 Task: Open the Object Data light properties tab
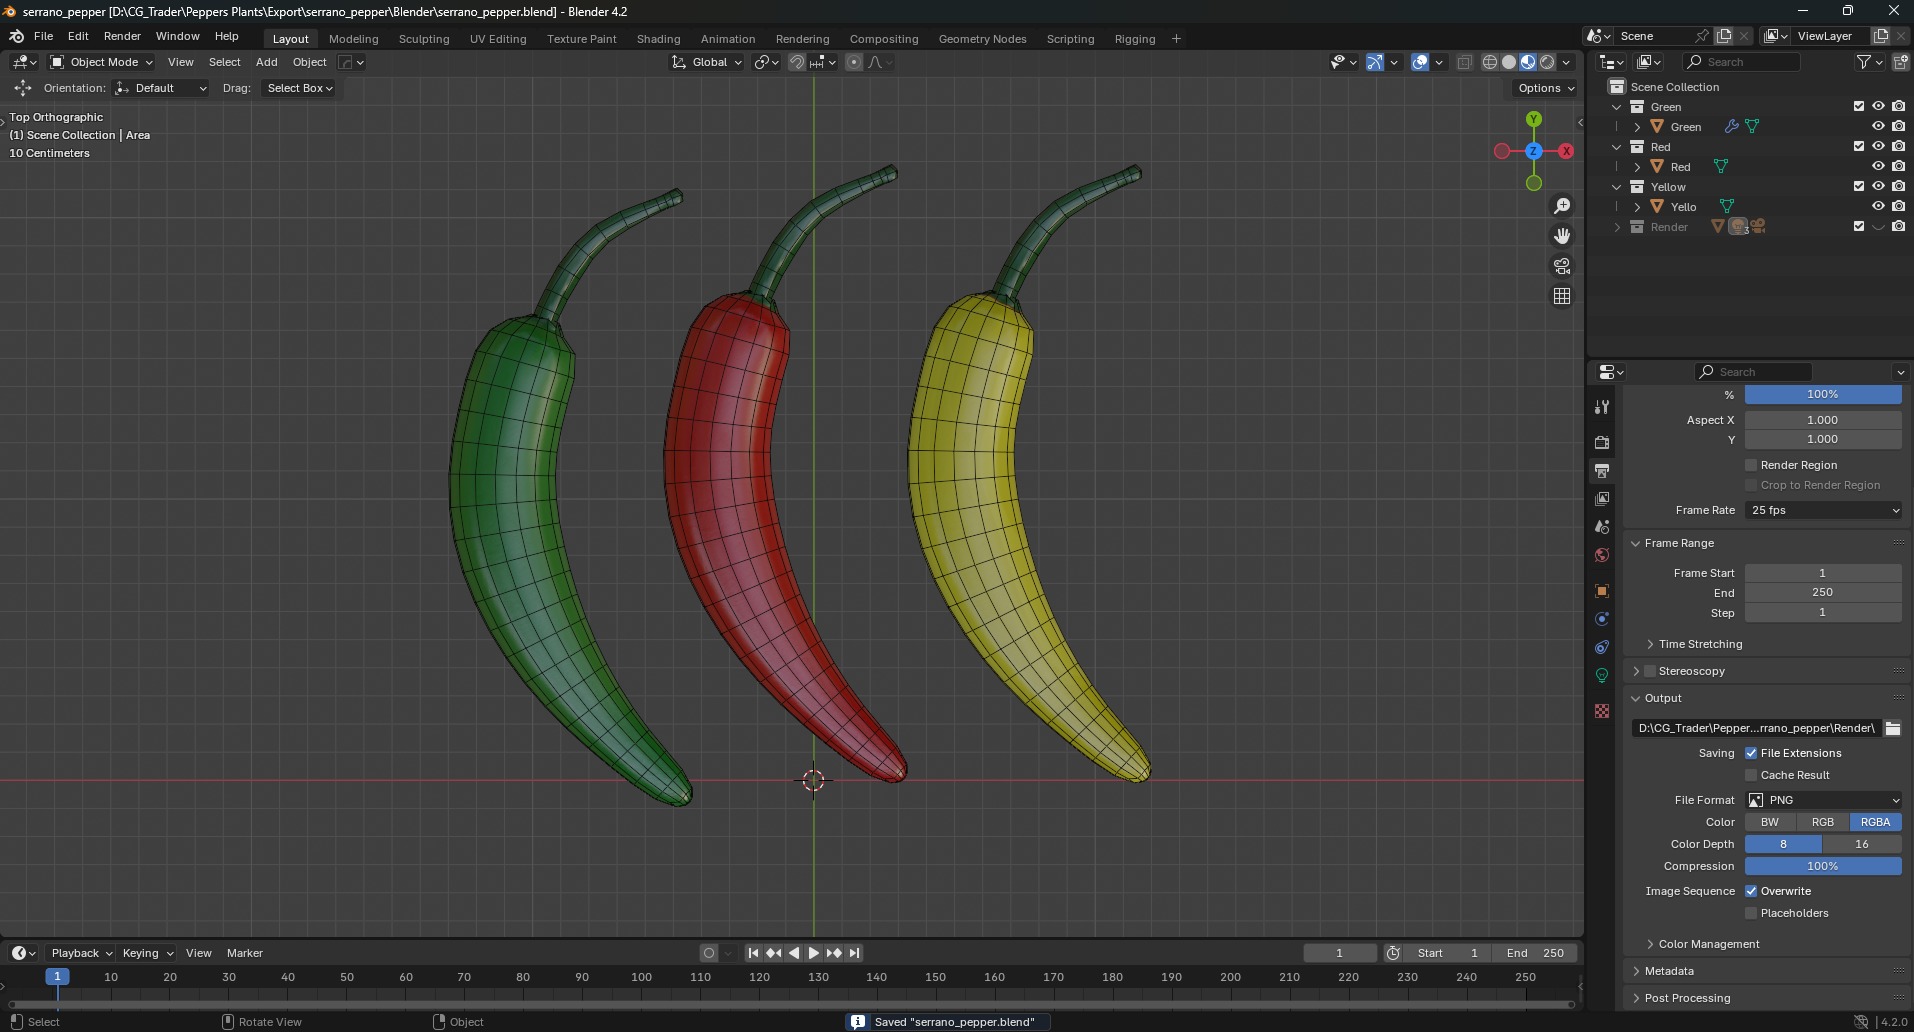1602,675
